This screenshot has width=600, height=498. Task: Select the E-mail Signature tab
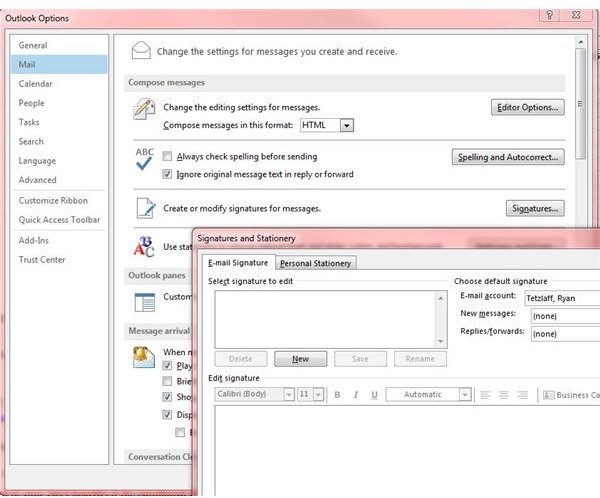pos(238,263)
